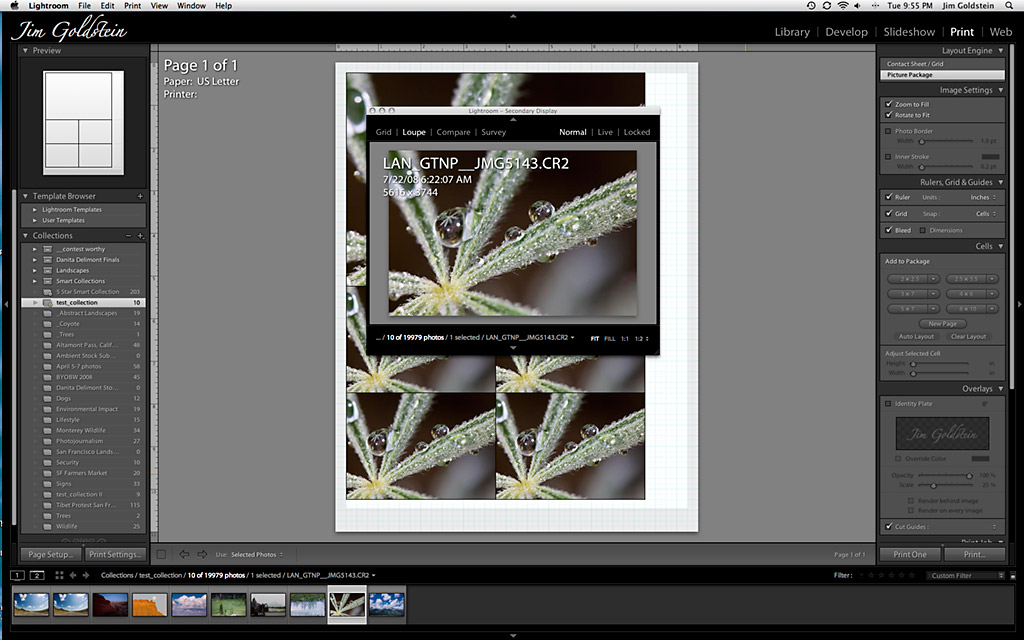The height and width of the screenshot is (640, 1024).
Task: Toggle Bleed checkbox
Action: 889,230
